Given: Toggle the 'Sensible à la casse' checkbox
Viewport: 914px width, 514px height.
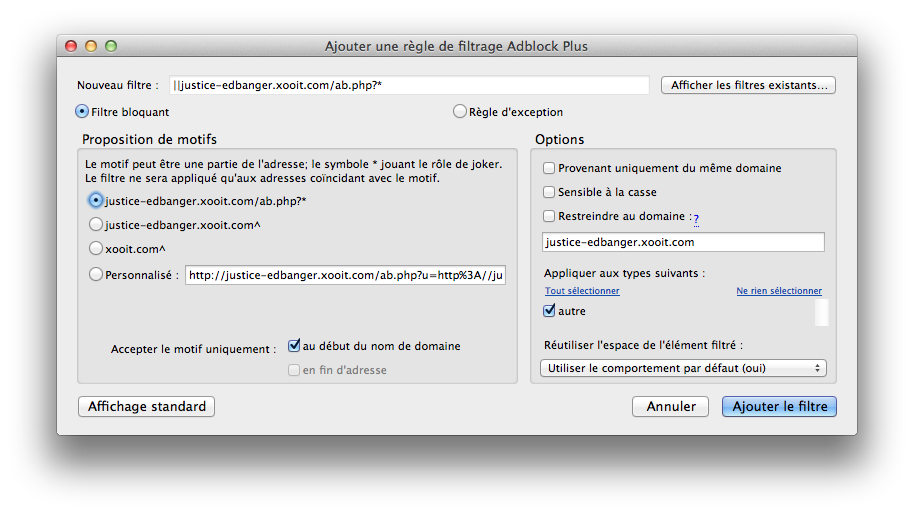Looking at the screenshot, I should 549,192.
